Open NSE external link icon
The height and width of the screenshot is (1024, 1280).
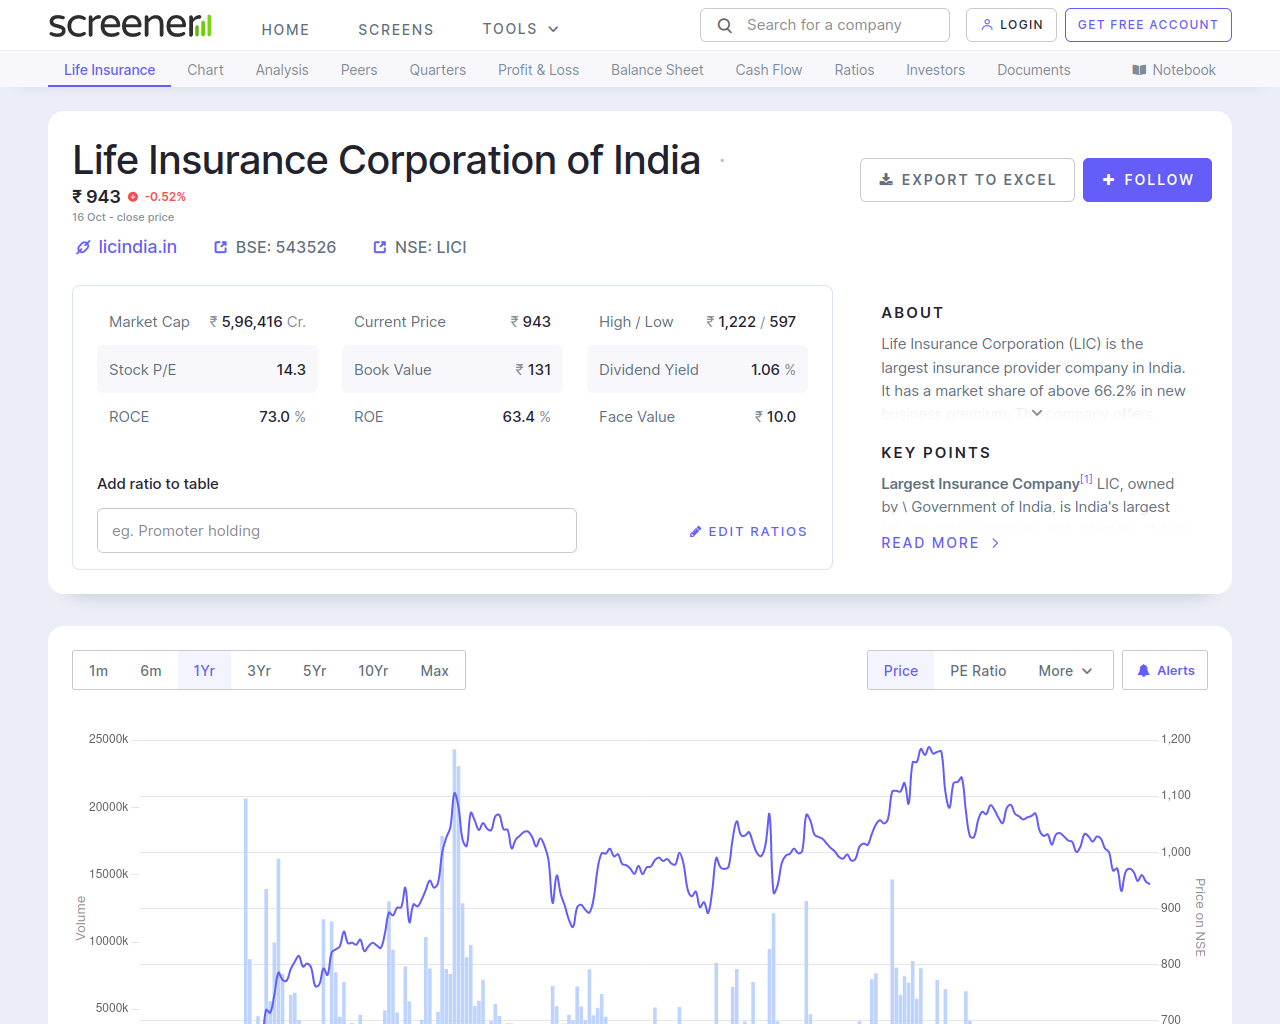380,247
